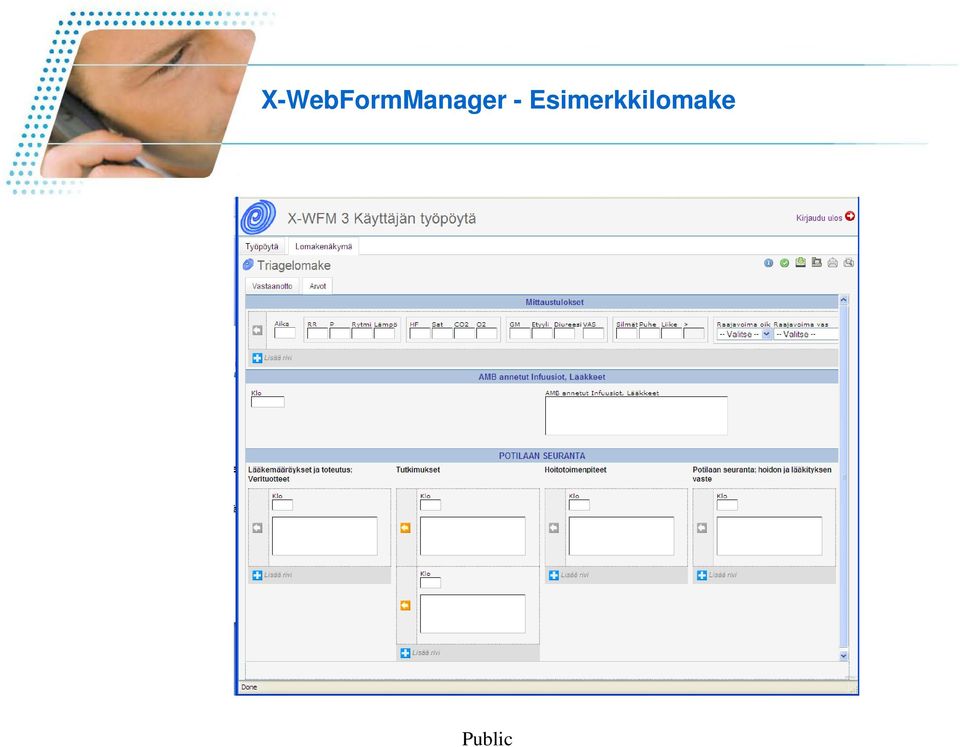The width and height of the screenshot is (960, 747).
Task: Click the first textarea in Tutkimukset column
Action: (x=473, y=536)
